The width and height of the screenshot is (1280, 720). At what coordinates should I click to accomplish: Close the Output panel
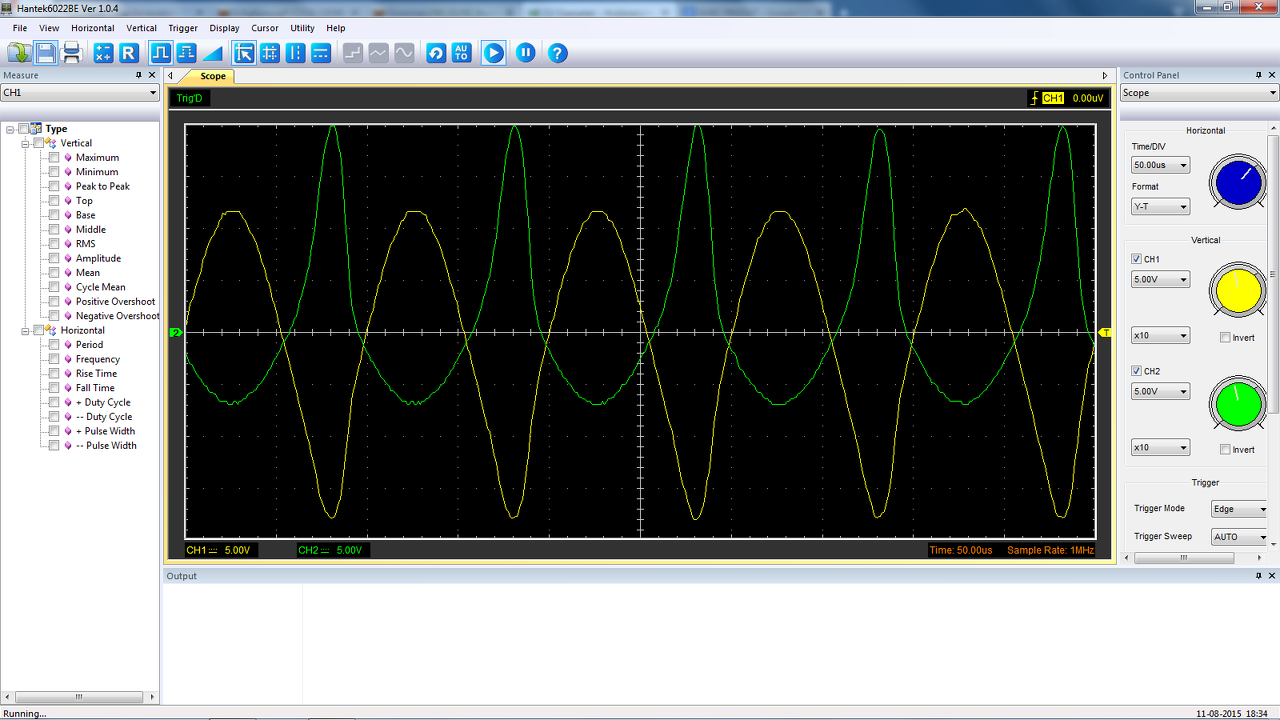1273,576
